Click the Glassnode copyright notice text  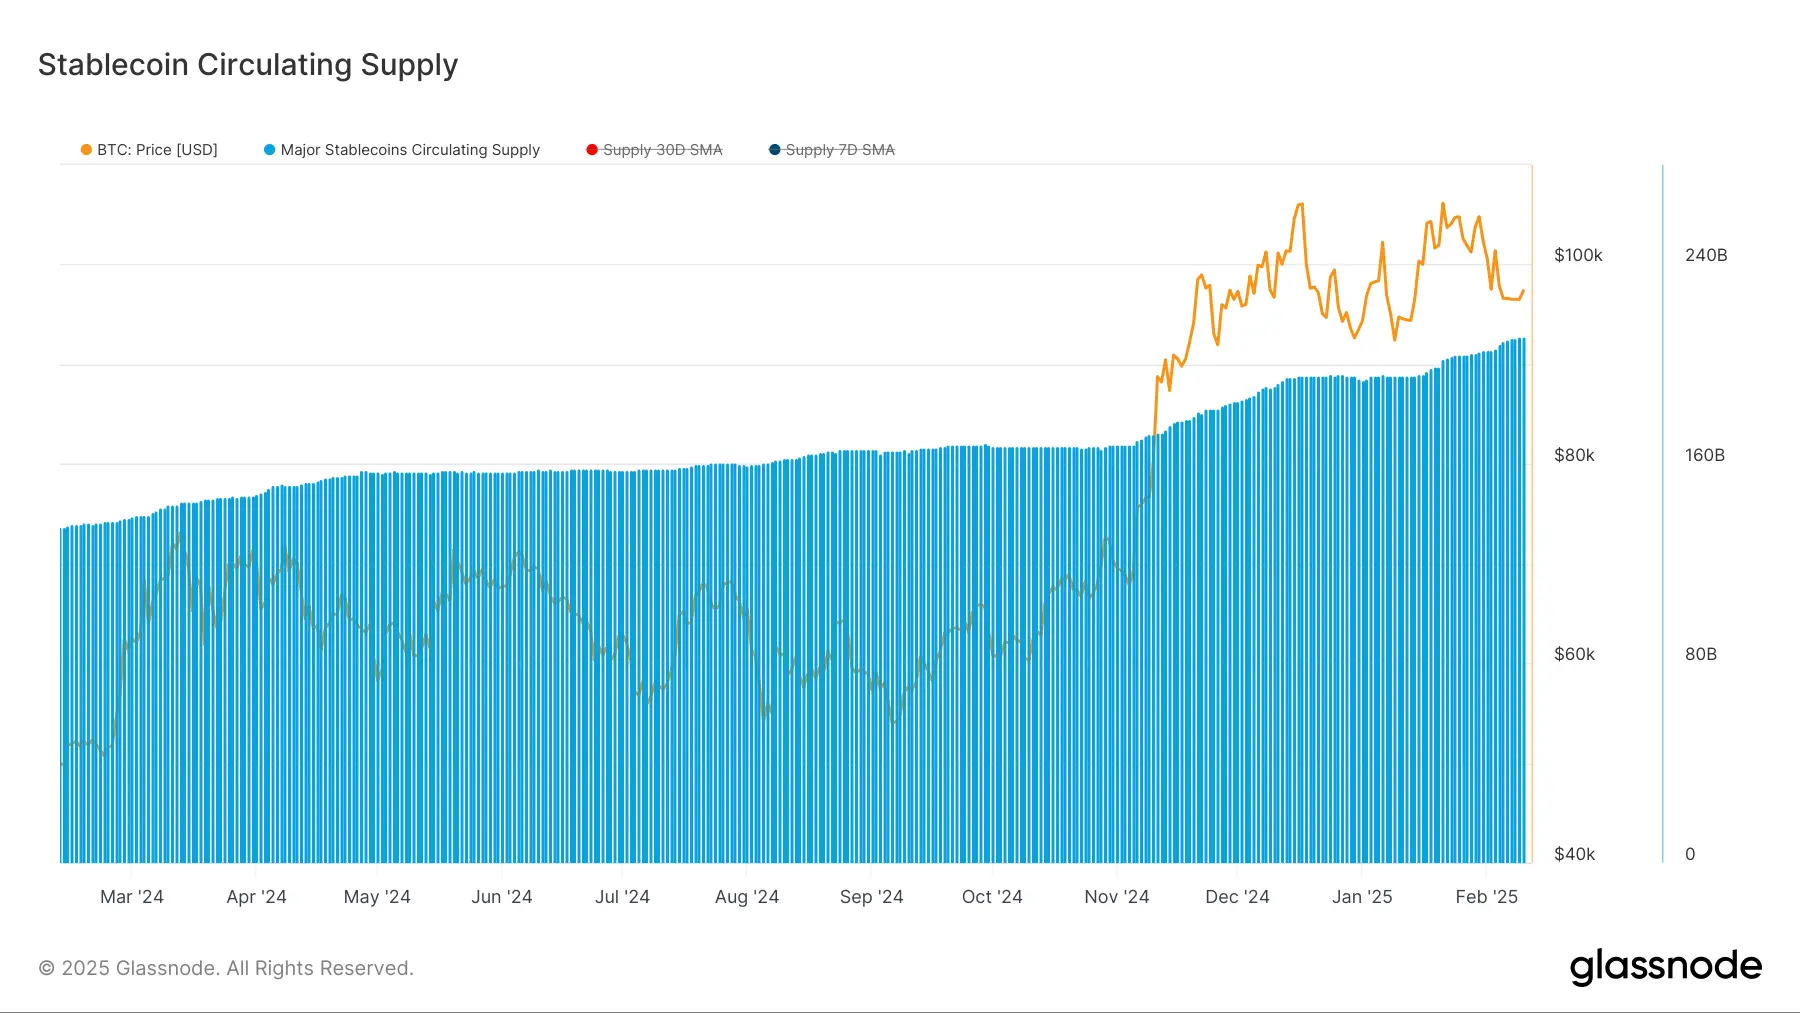[226, 968]
